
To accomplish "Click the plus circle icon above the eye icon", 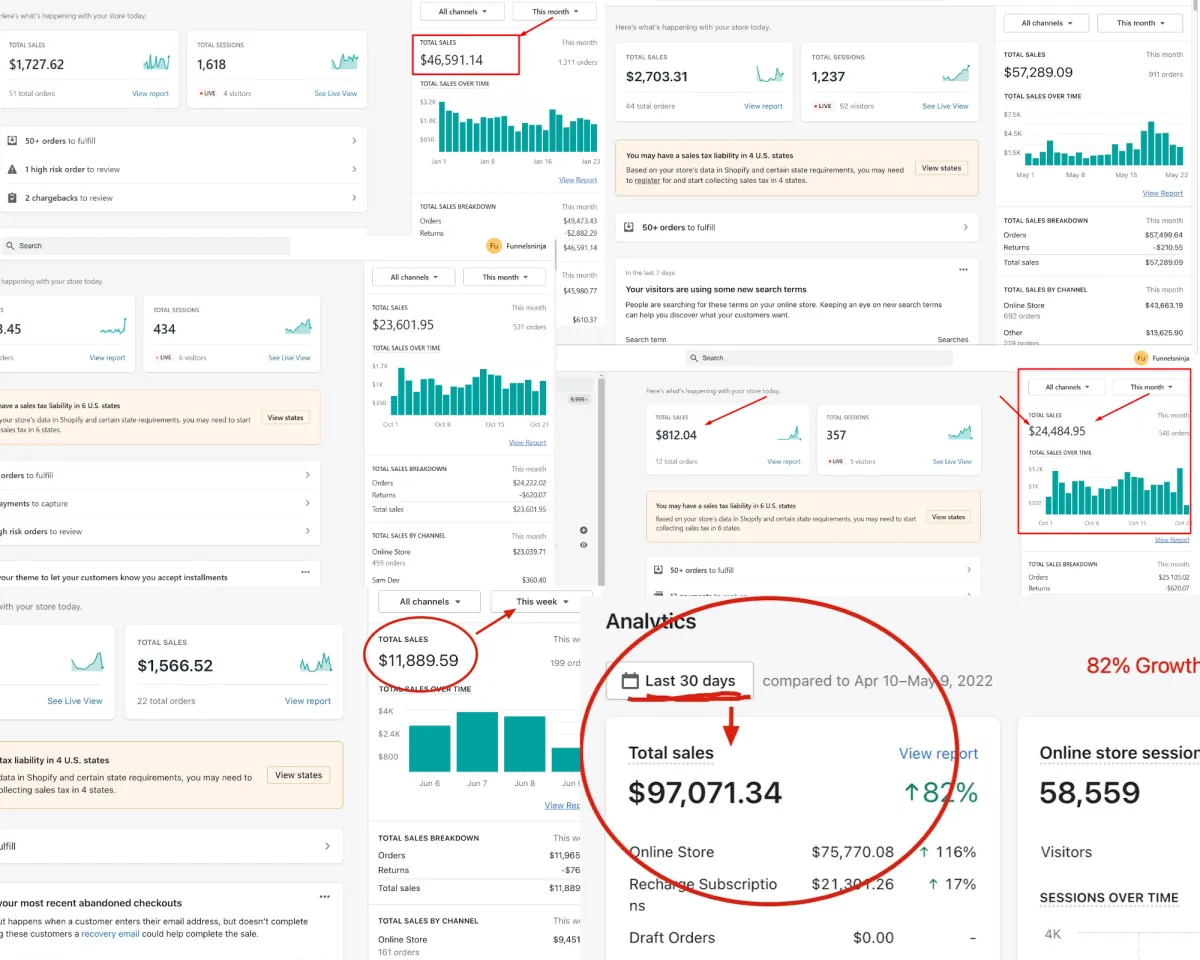I will pyautogui.click(x=583, y=530).
